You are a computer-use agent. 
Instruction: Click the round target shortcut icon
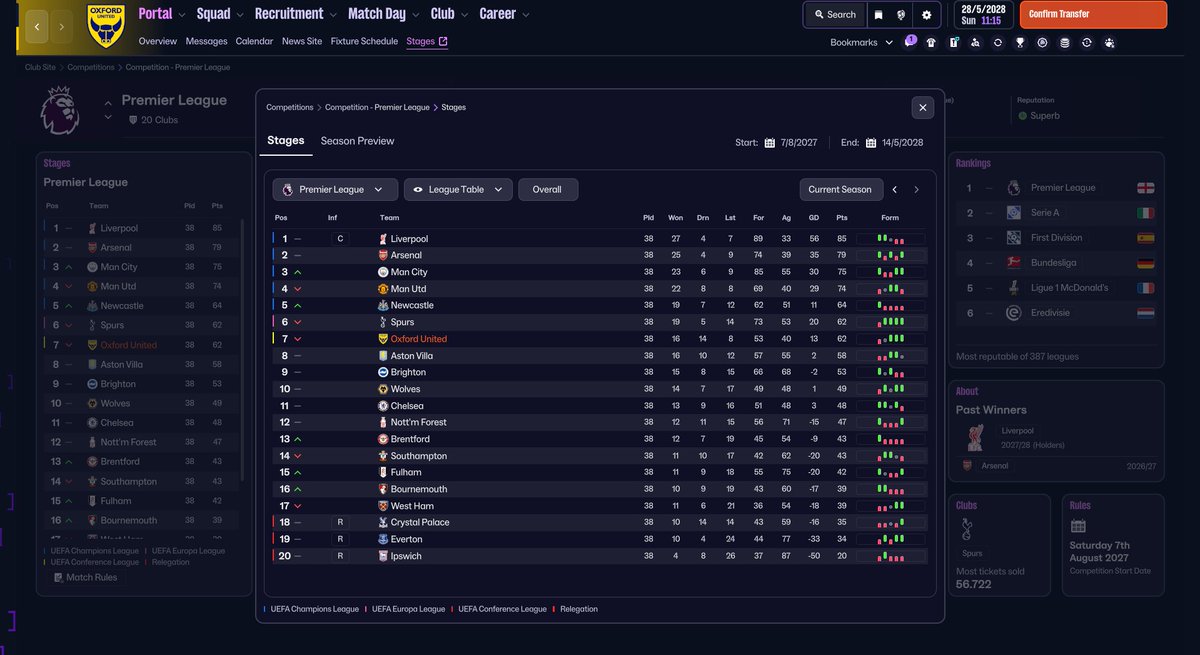point(1042,43)
